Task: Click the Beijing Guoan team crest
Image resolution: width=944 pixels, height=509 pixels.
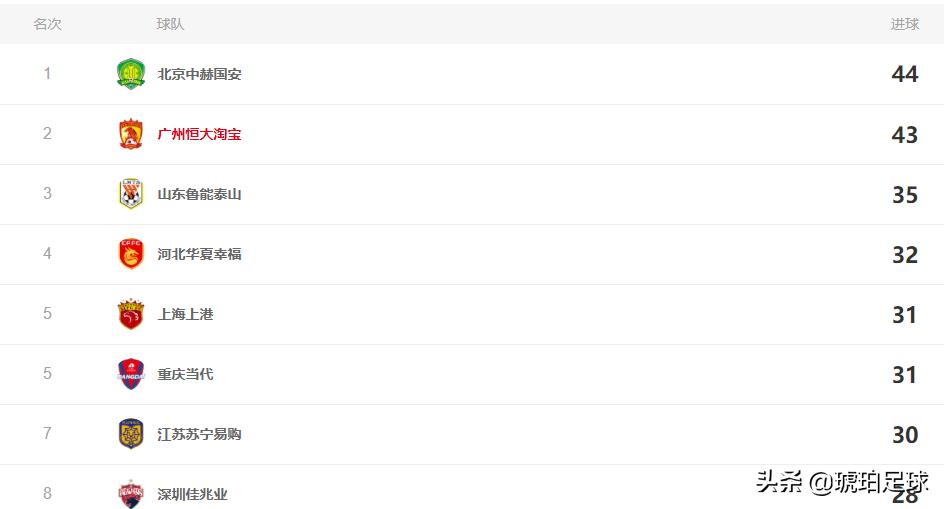Action: point(131,74)
